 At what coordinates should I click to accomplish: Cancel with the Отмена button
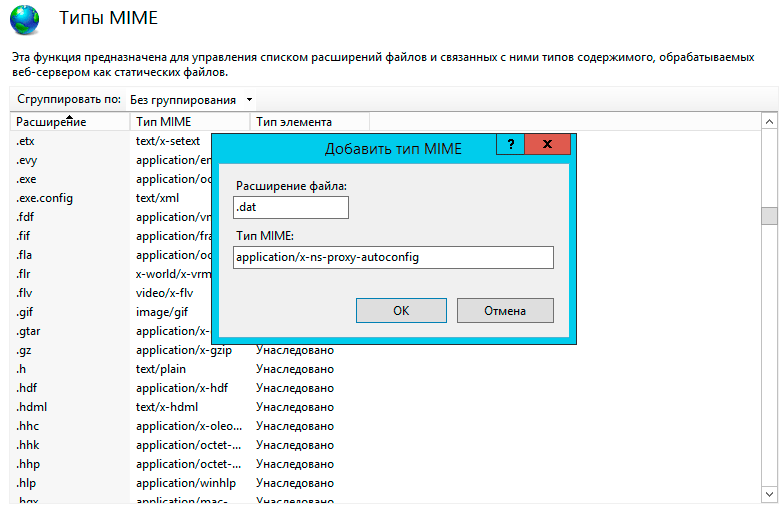pyautogui.click(x=505, y=311)
